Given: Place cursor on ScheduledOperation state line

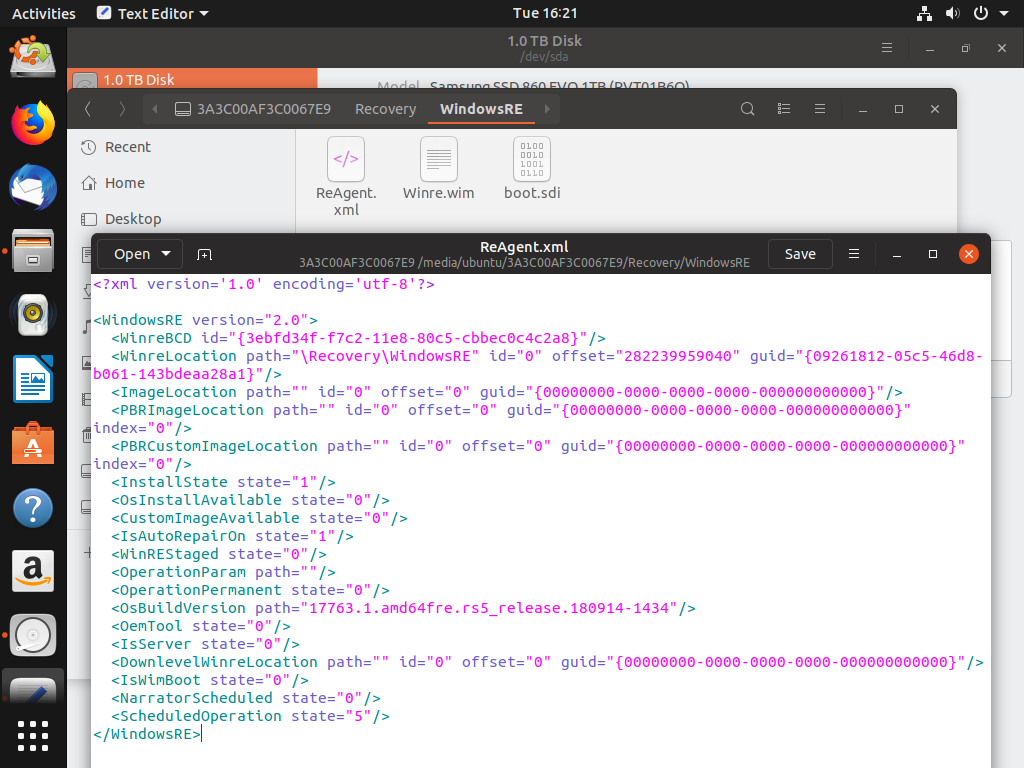Looking at the screenshot, I should pos(250,716).
